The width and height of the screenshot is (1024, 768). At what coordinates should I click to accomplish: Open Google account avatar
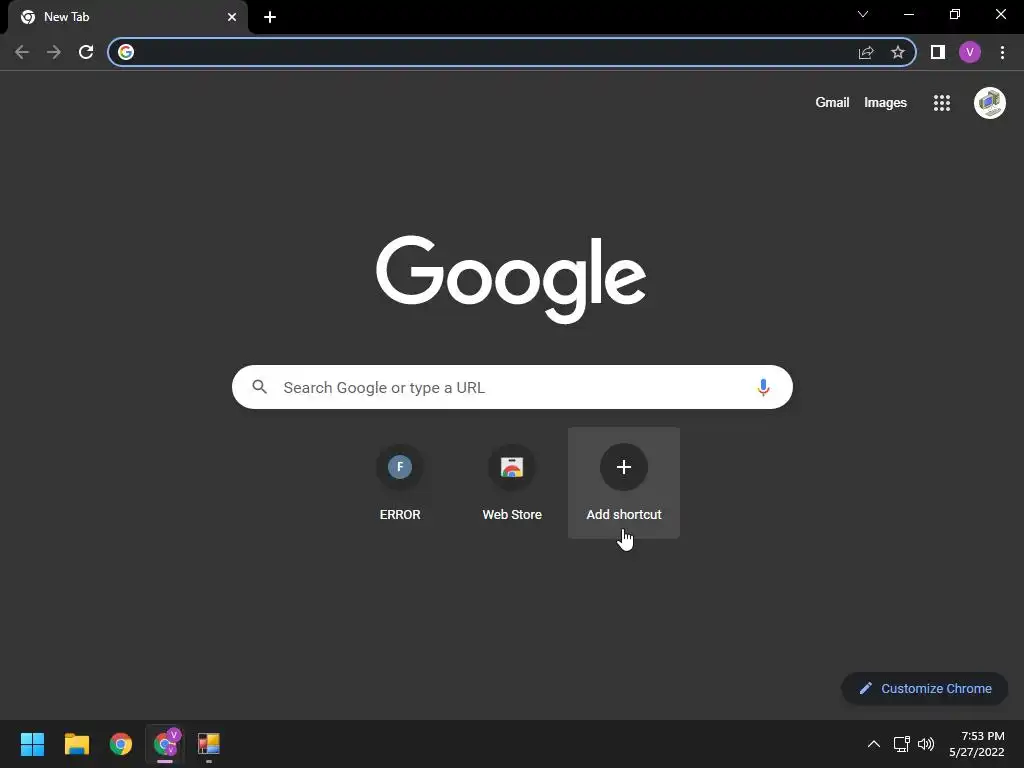coord(989,103)
